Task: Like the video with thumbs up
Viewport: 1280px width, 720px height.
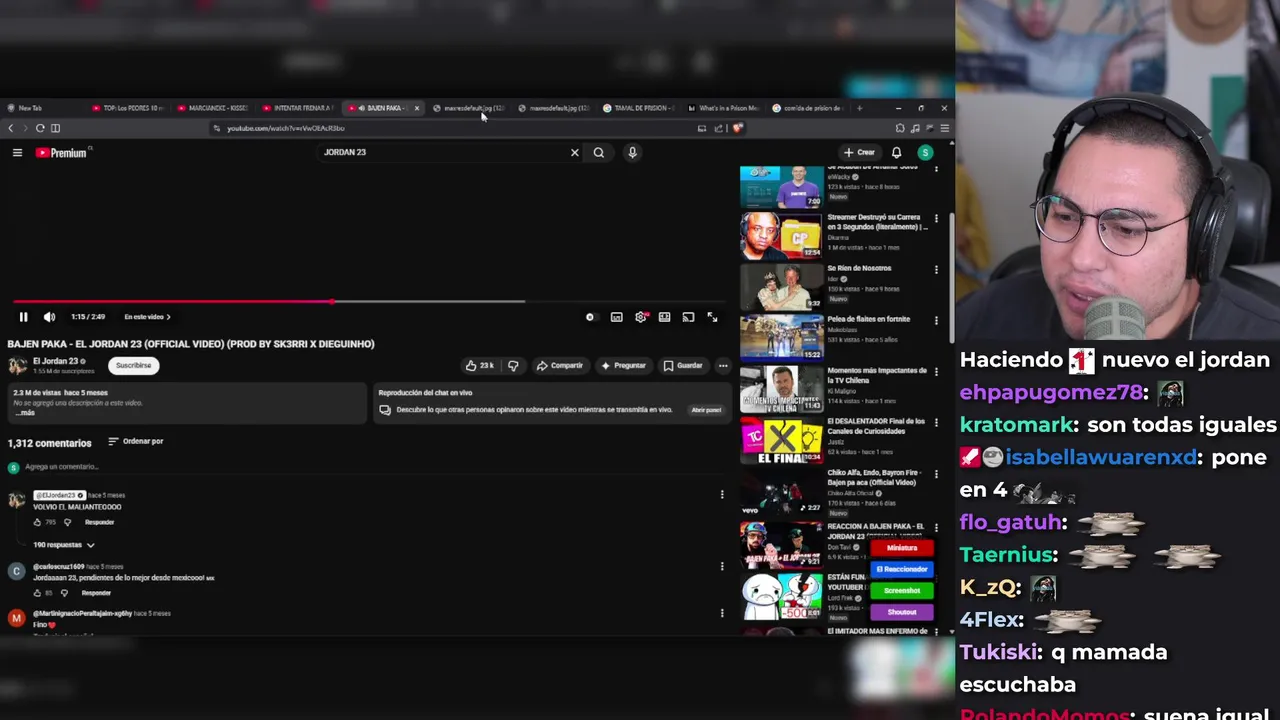Action: coord(480,366)
